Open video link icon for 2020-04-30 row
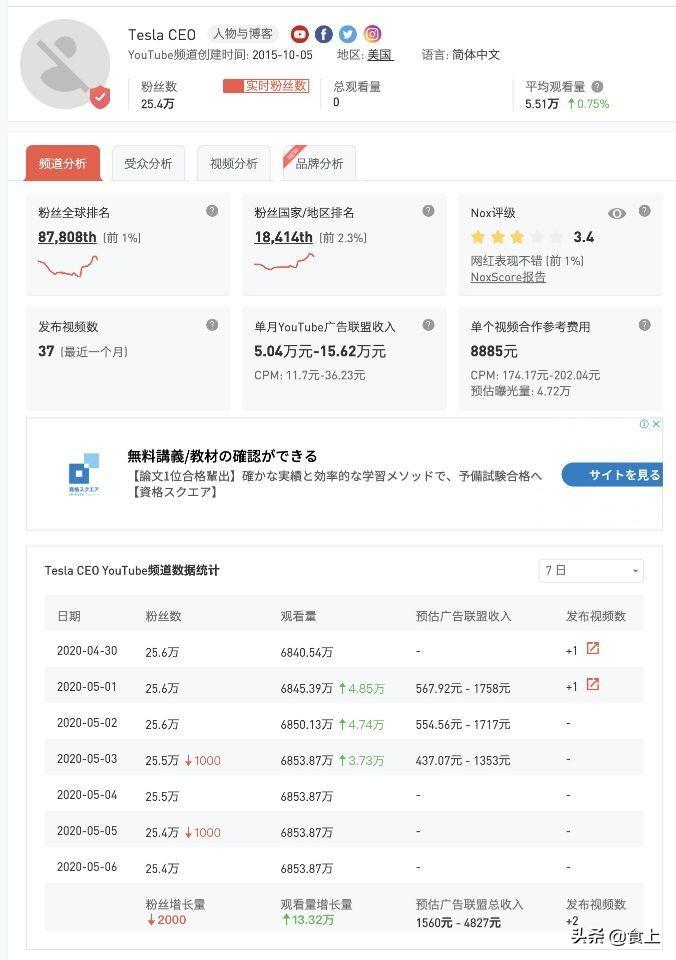 [x=593, y=648]
